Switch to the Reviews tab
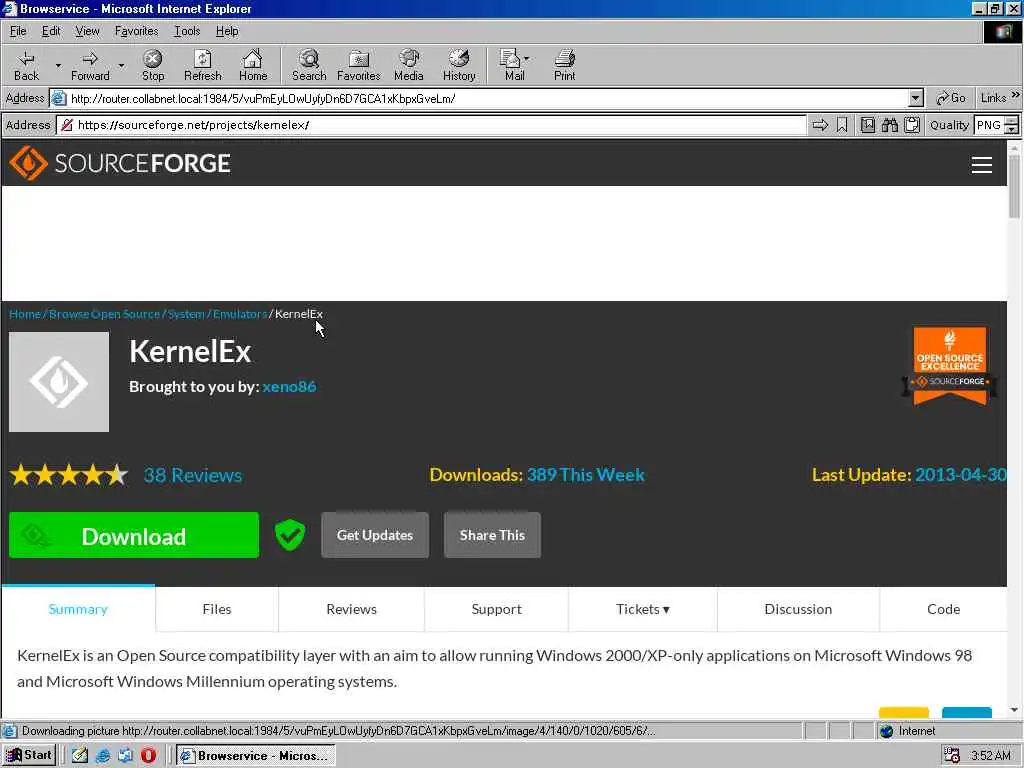Image resolution: width=1024 pixels, height=768 pixels. pos(351,609)
